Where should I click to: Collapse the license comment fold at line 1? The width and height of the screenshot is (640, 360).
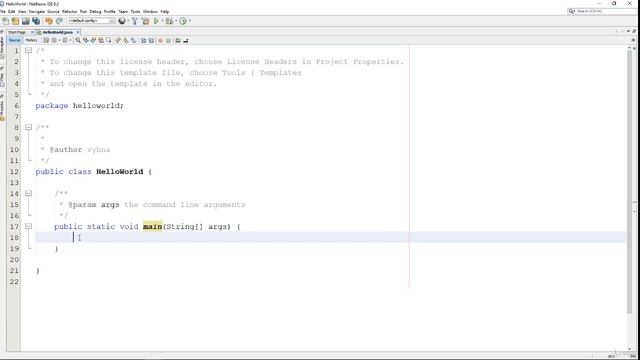[28, 51]
